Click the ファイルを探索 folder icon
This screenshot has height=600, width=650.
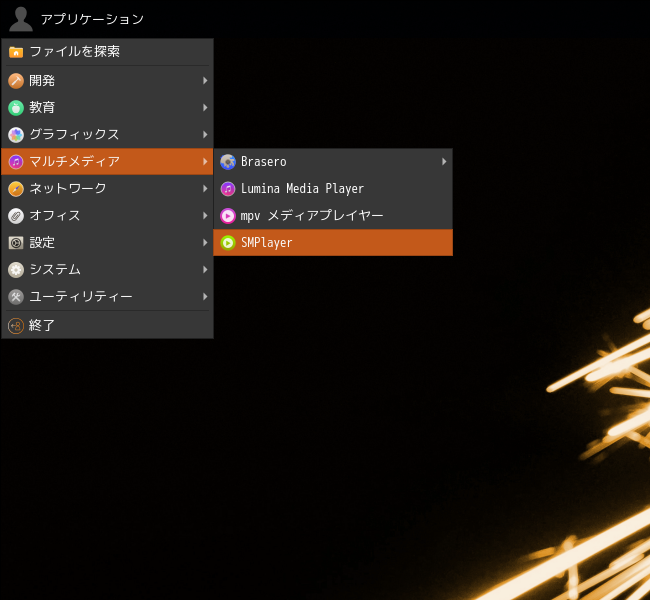point(16,52)
